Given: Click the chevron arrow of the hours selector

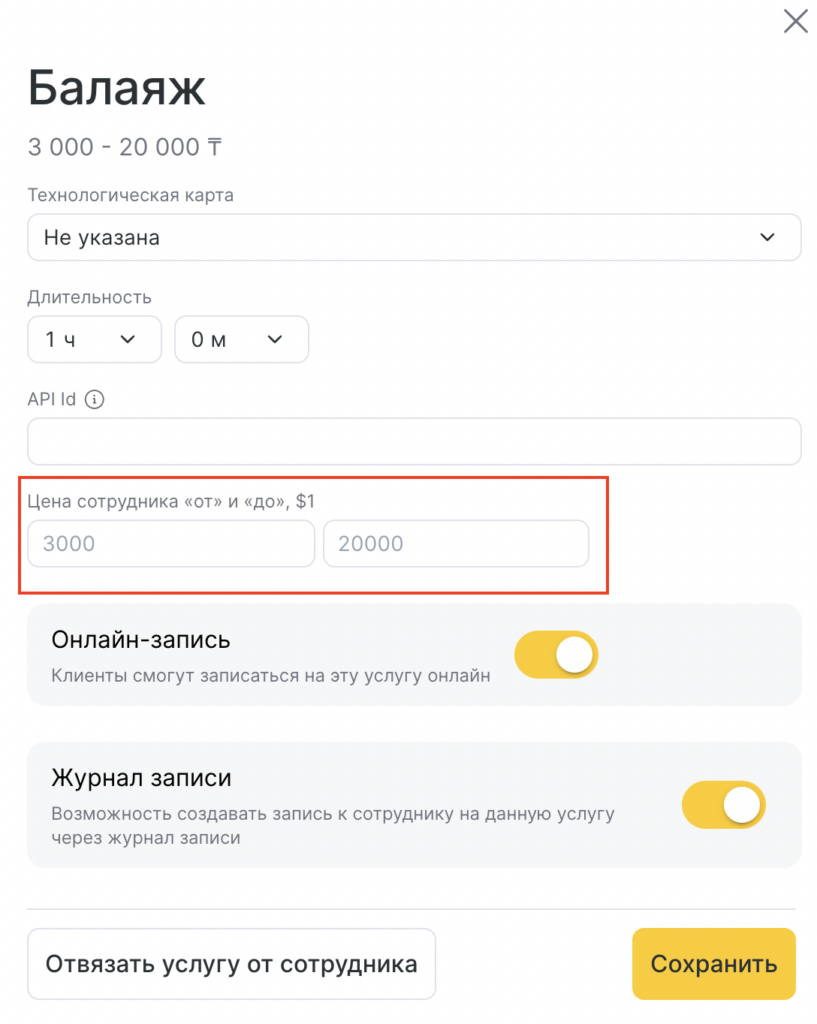Looking at the screenshot, I should [x=127, y=340].
